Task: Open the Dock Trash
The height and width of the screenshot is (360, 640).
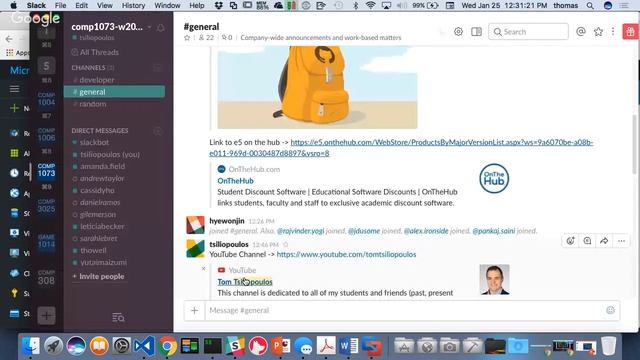Action: pos(608,346)
